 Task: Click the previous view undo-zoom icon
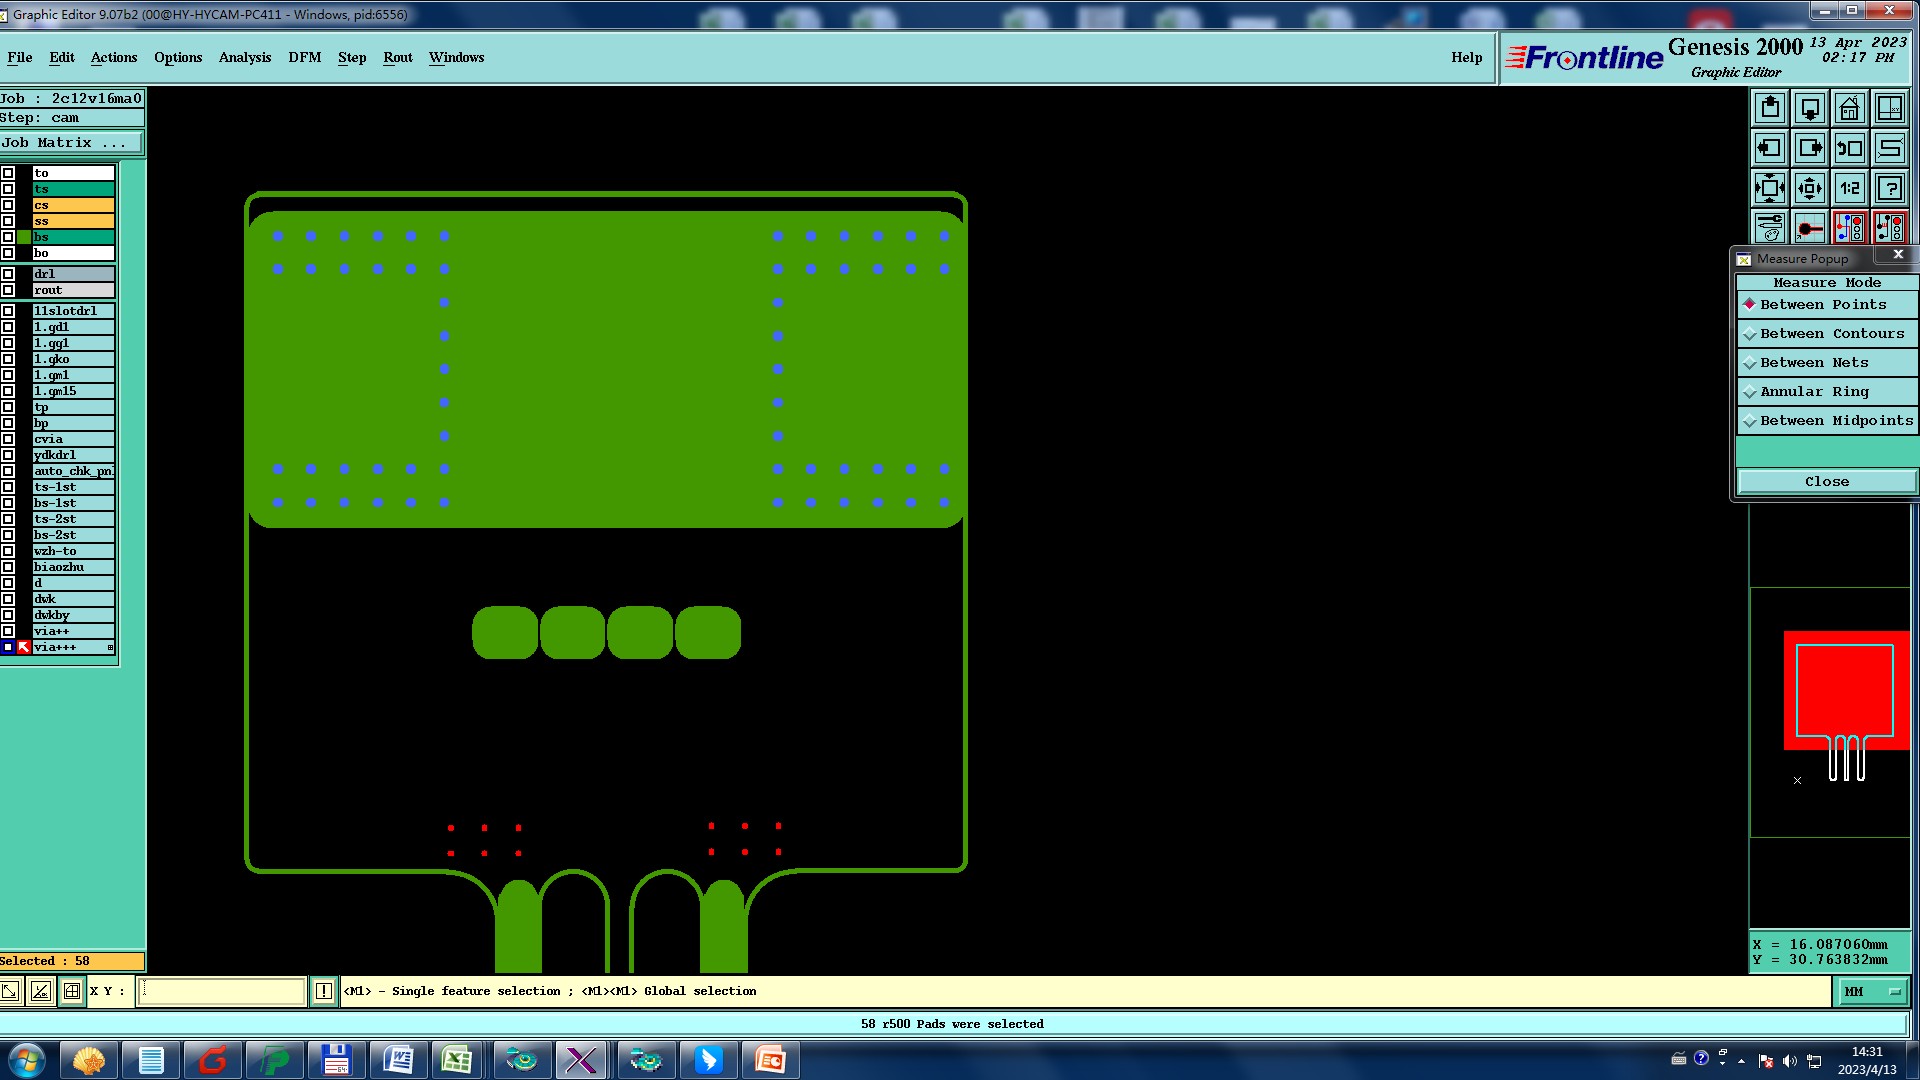tap(1849, 148)
